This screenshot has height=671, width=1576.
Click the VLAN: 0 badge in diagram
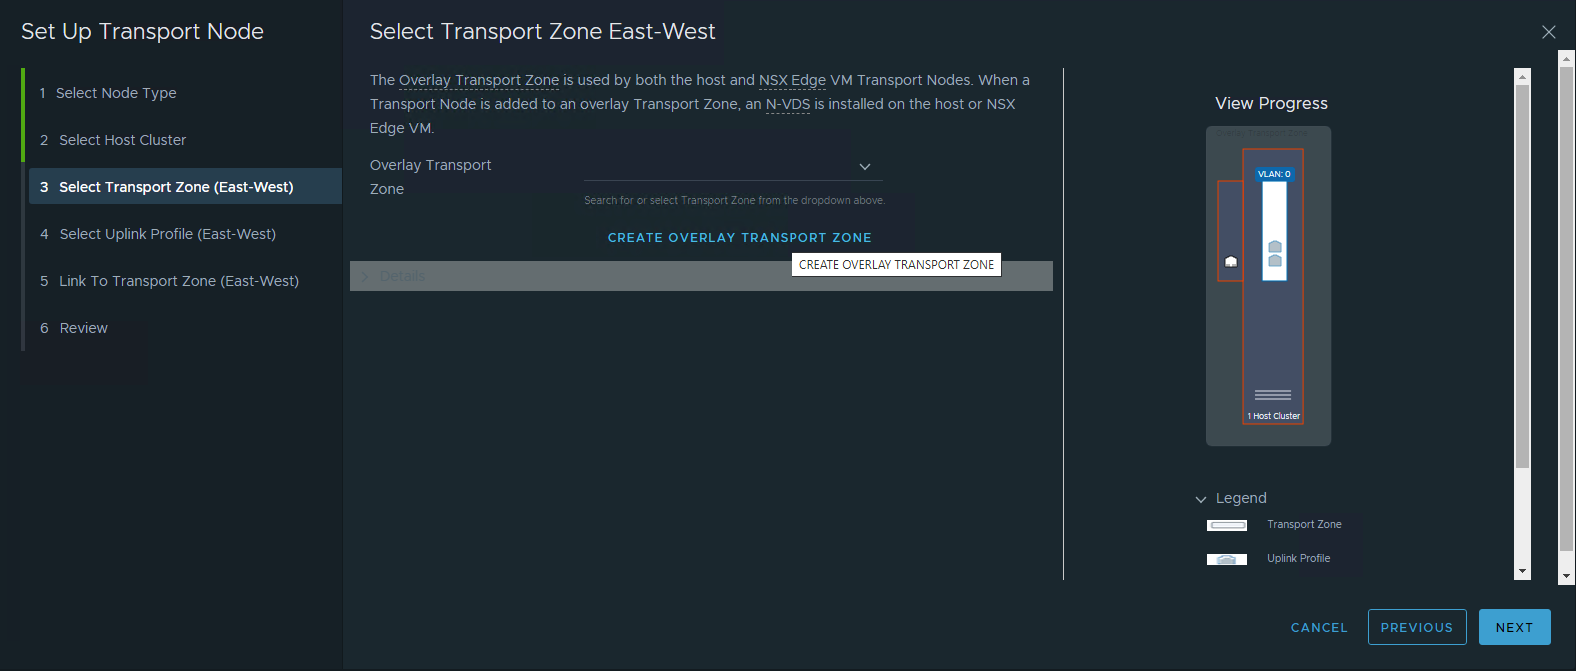[x=1274, y=174]
